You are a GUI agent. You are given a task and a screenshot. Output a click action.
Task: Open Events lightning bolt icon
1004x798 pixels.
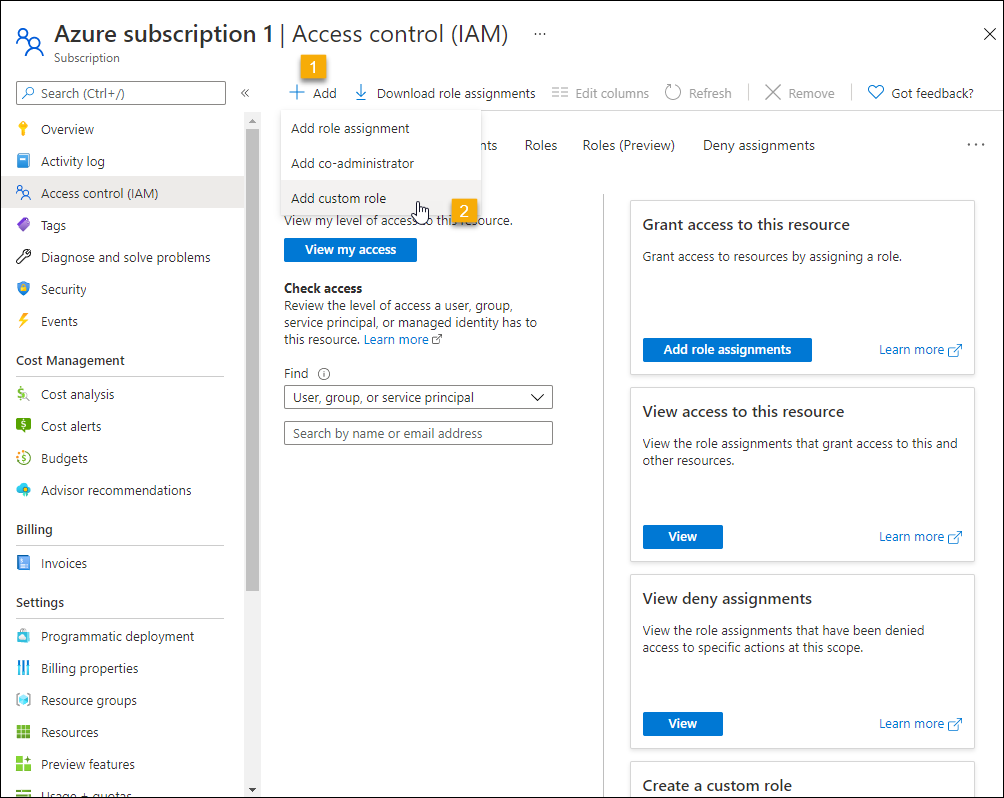pyautogui.click(x=24, y=321)
